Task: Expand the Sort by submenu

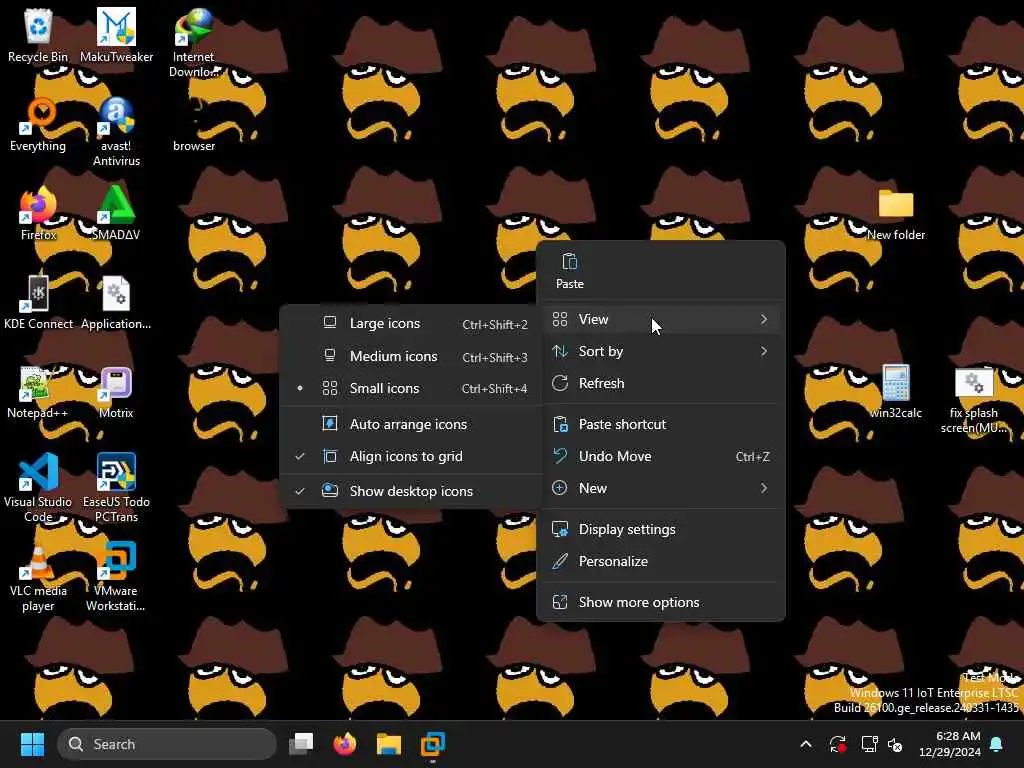Action: [x=661, y=351]
